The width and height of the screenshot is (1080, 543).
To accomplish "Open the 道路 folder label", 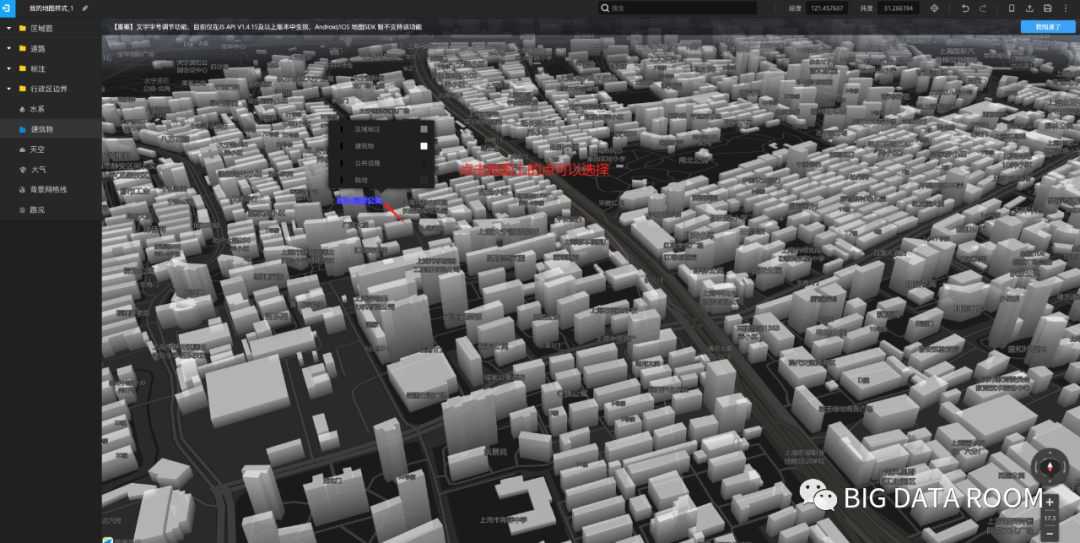I will (x=38, y=49).
